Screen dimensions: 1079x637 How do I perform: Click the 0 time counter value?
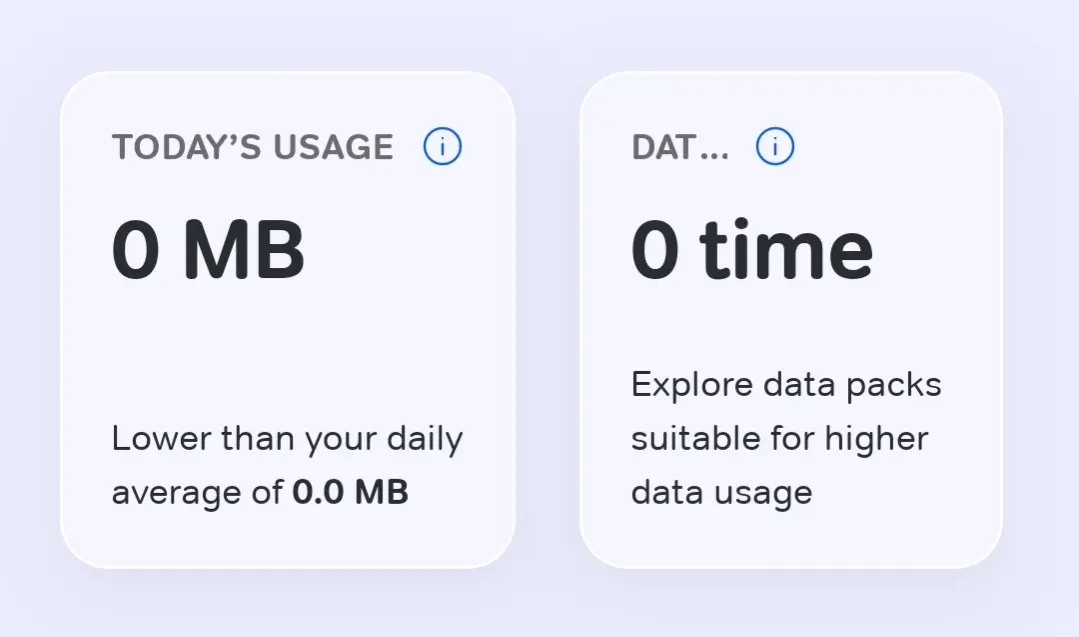coord(751,249)
